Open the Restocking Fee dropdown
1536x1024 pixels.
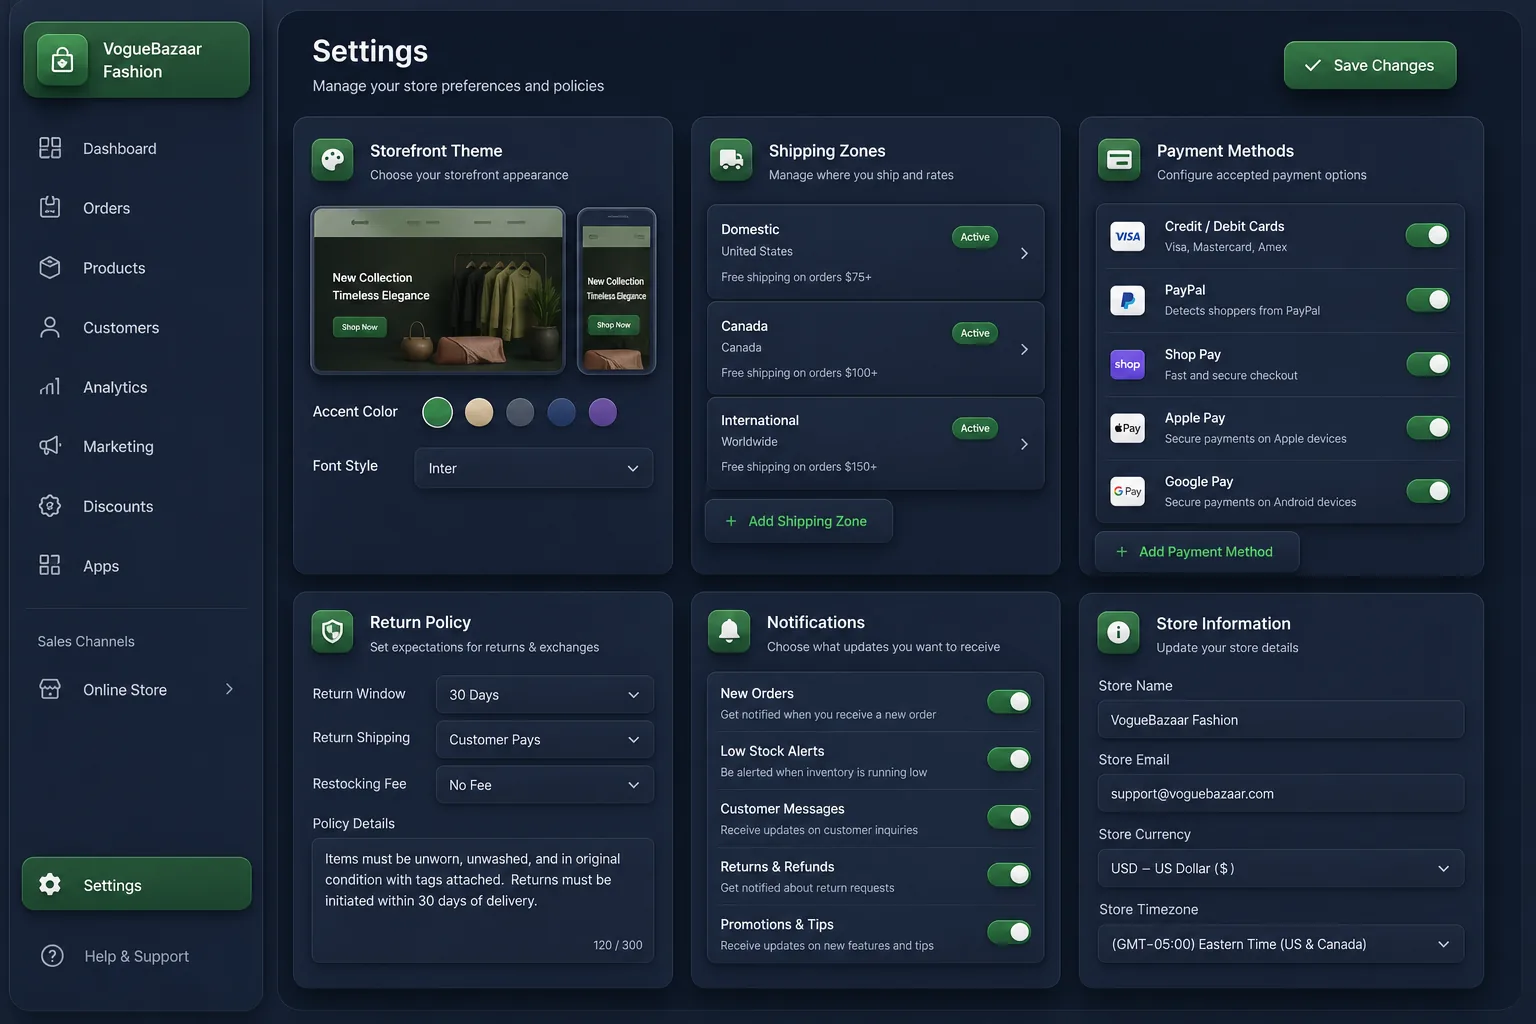coord(545,785)
